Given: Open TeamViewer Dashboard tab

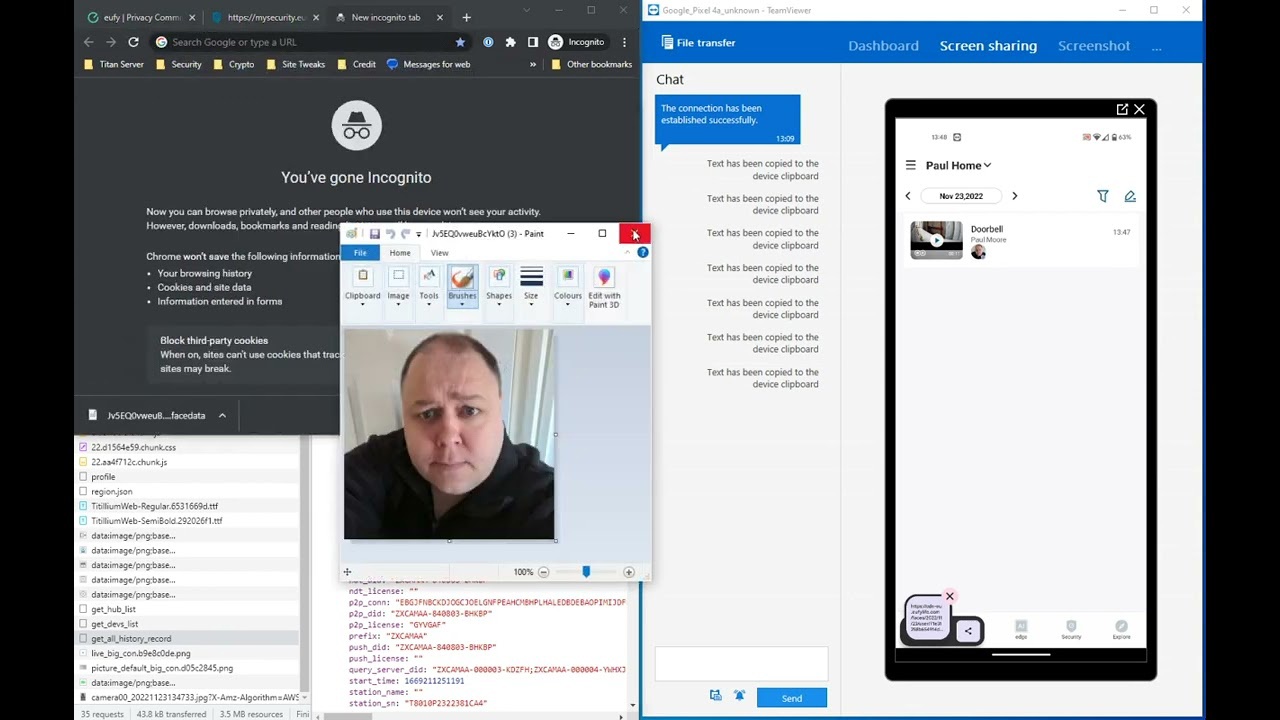Looking at the screenshot, I should point(883,46).
